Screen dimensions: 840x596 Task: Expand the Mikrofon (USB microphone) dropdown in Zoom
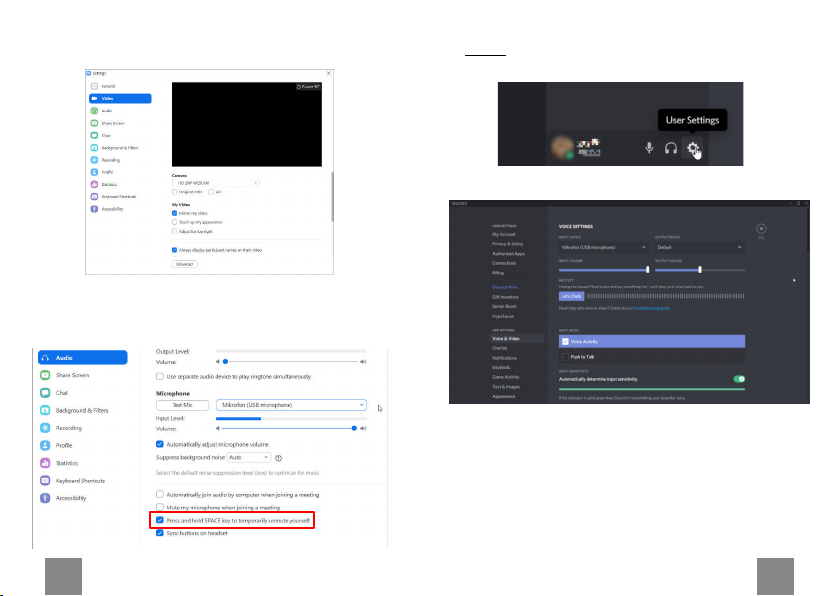[291, 405]
